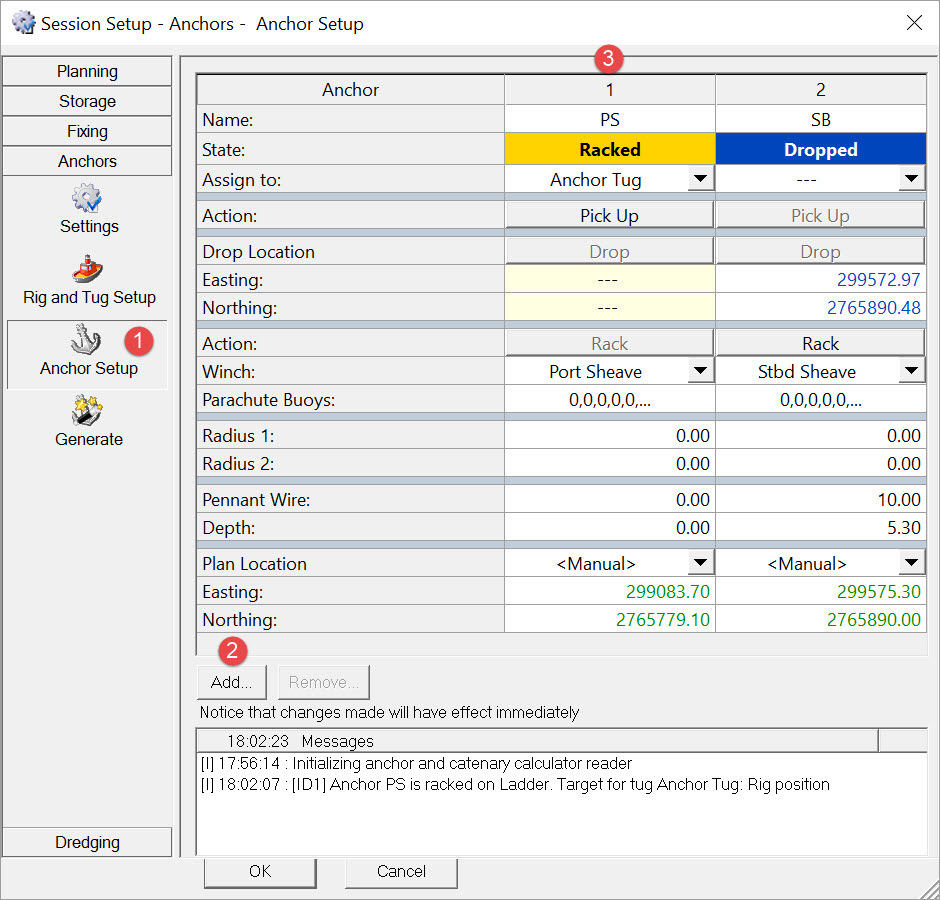This screenshot has height=900, width=940.
Task: Open the Stbd Sheave winch dropdown
Action: [x=911, y=371]
